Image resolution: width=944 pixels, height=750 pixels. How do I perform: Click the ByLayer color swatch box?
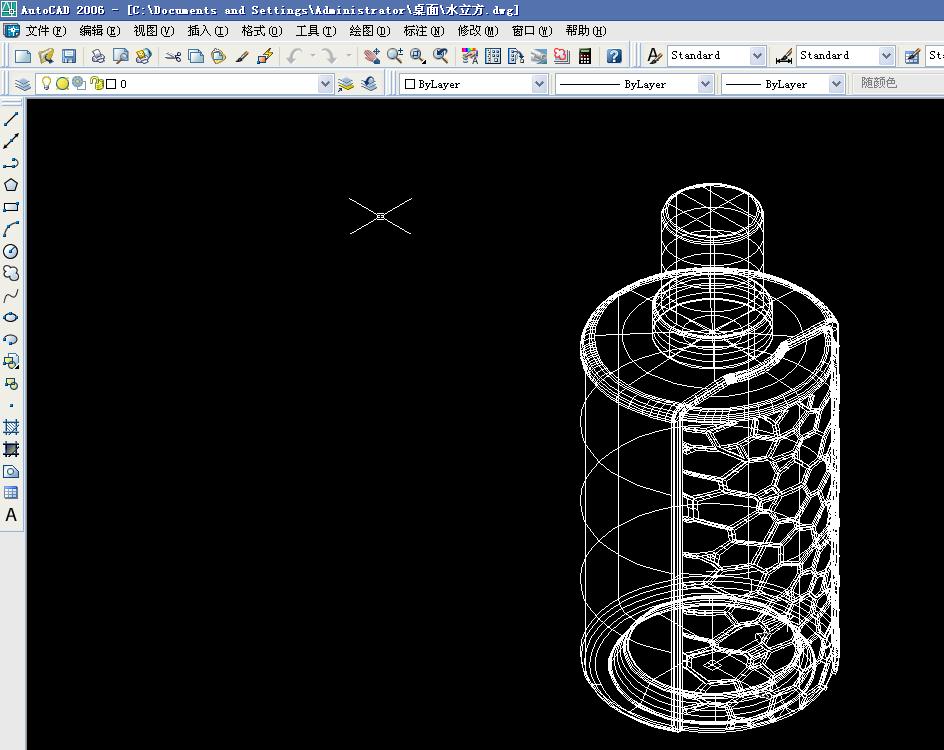pyautogui.click(x=410, y=84)
